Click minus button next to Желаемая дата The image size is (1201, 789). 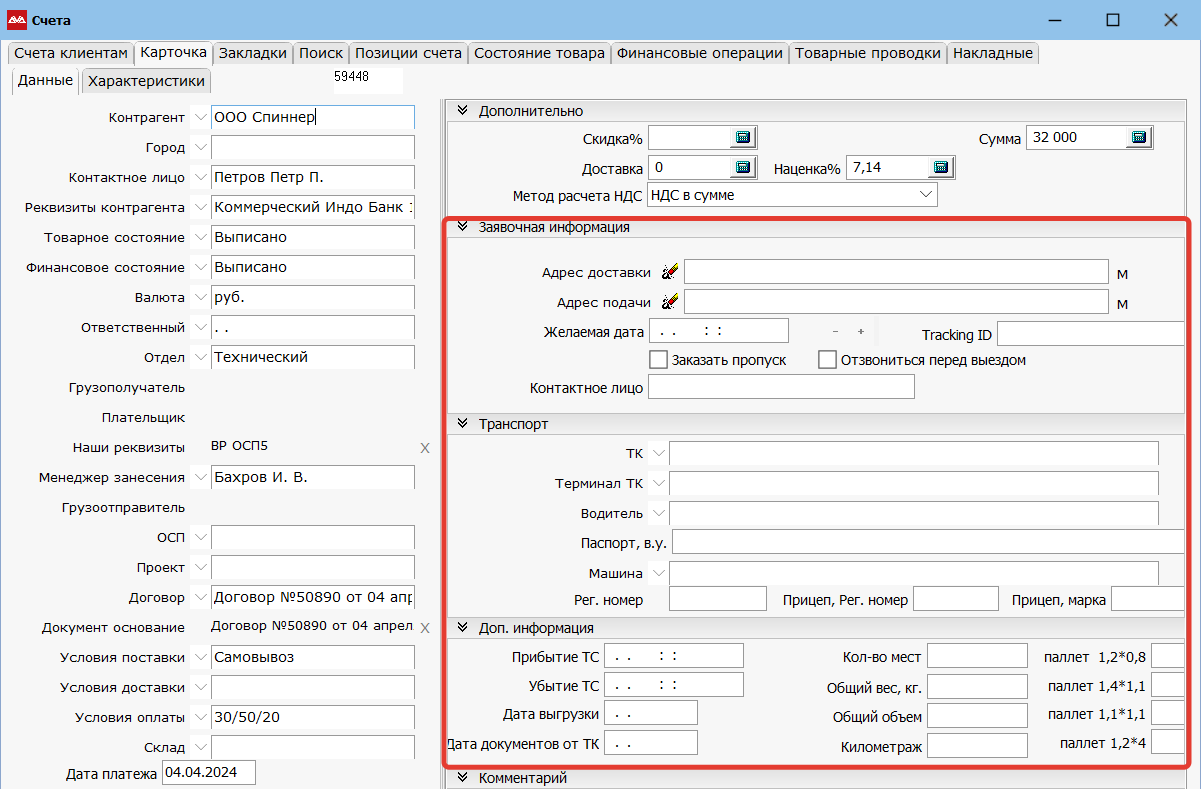point(836,331)
